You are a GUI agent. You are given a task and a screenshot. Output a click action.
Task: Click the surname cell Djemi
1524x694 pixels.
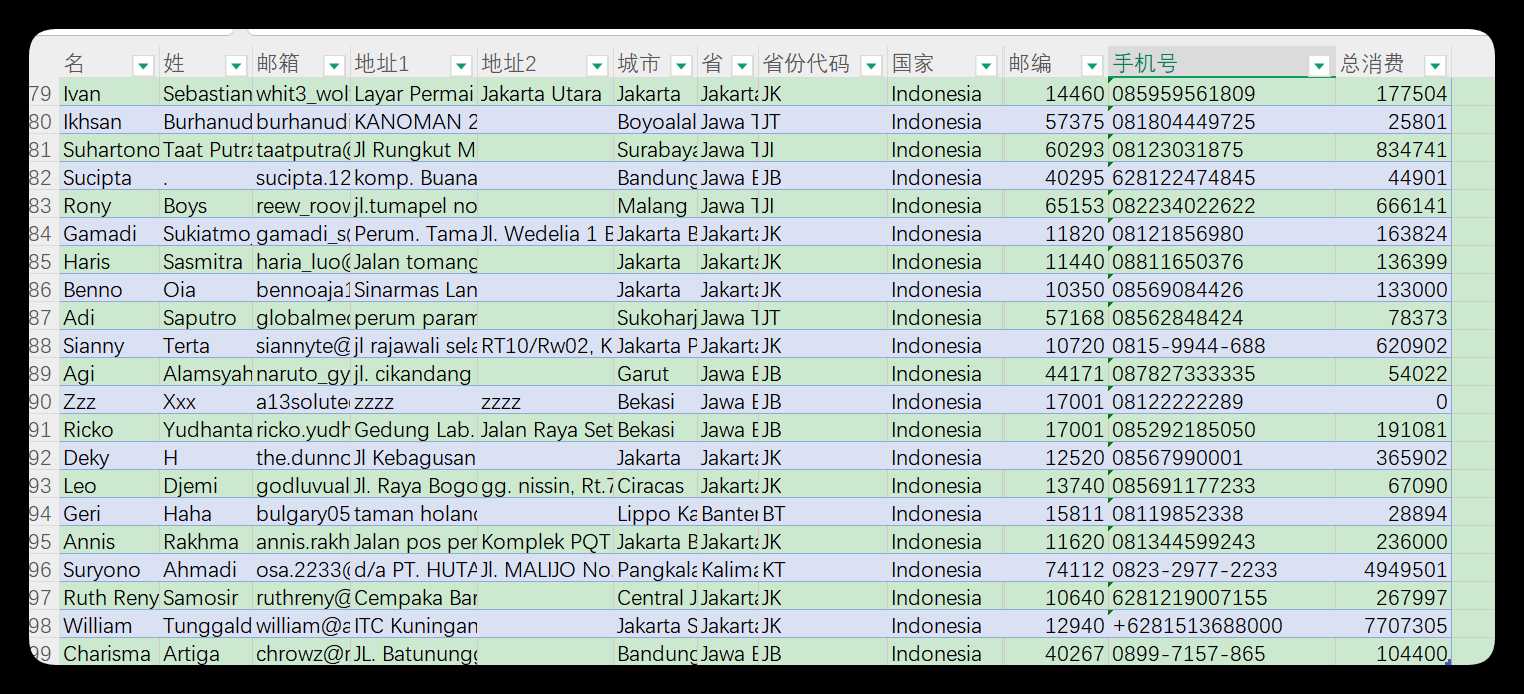click(x=206, y=486)
